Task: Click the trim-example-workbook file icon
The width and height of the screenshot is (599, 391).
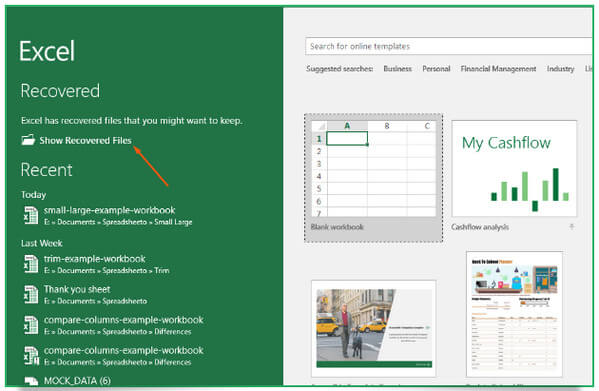Action: (31, 264)
